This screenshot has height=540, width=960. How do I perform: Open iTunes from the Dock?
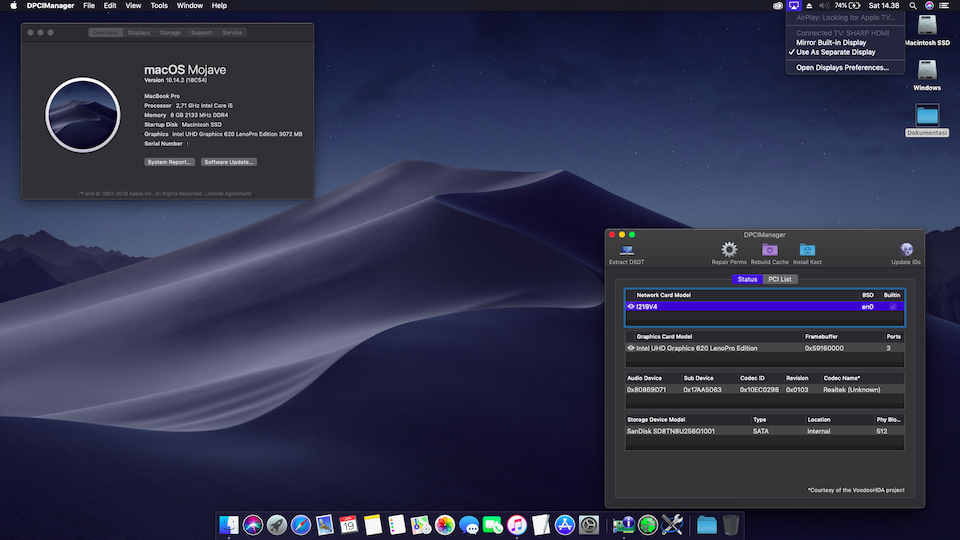(x=517, y=525)
